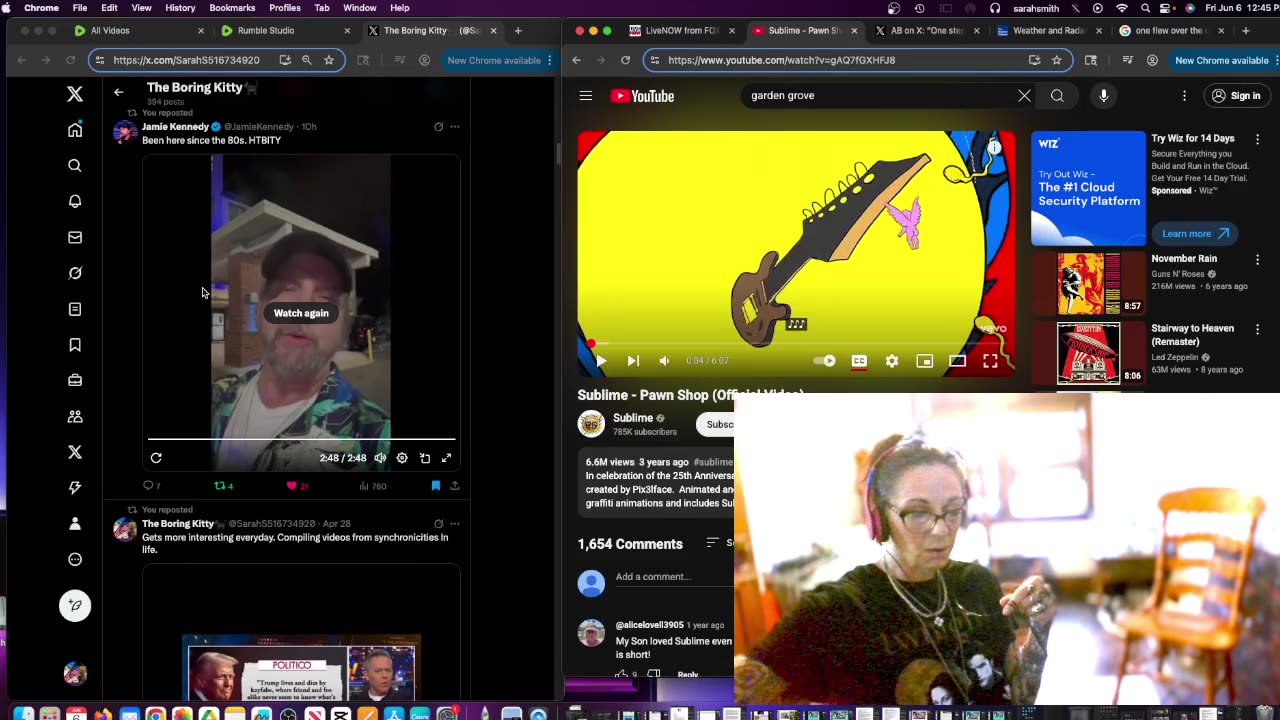Search YouTube with voice microphone

(1104, 96)
